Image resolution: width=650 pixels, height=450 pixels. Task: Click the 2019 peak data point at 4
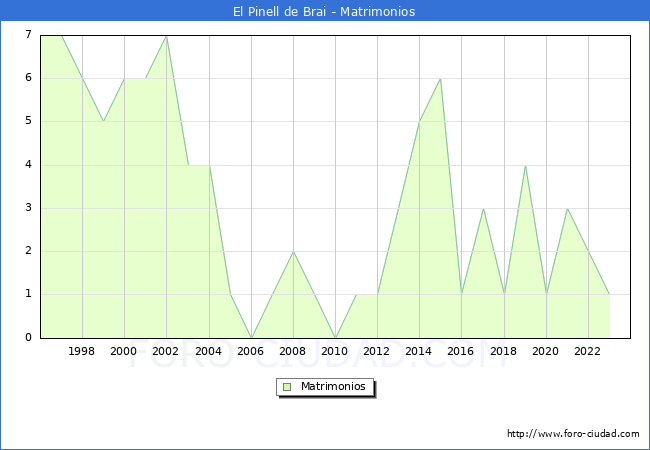[525, 166]
